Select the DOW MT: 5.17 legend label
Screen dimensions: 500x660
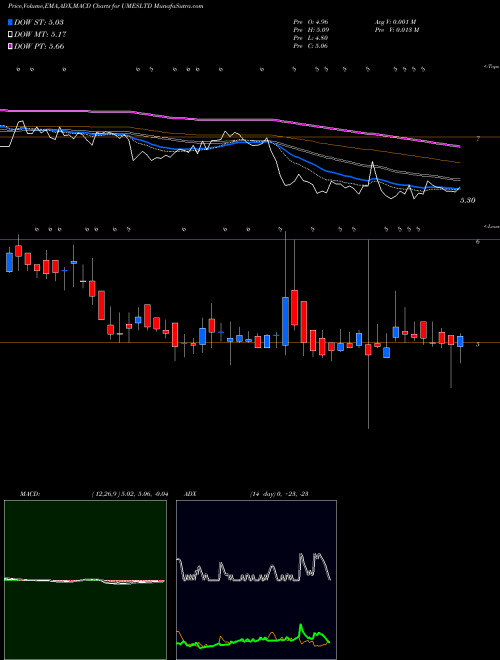point(40,35)
